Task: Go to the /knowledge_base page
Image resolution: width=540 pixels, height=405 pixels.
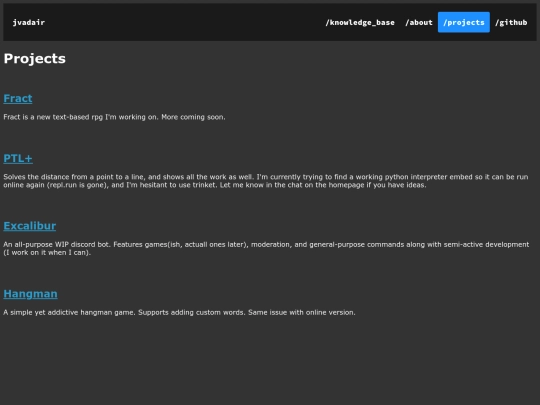Action: (x=360, y=22)
